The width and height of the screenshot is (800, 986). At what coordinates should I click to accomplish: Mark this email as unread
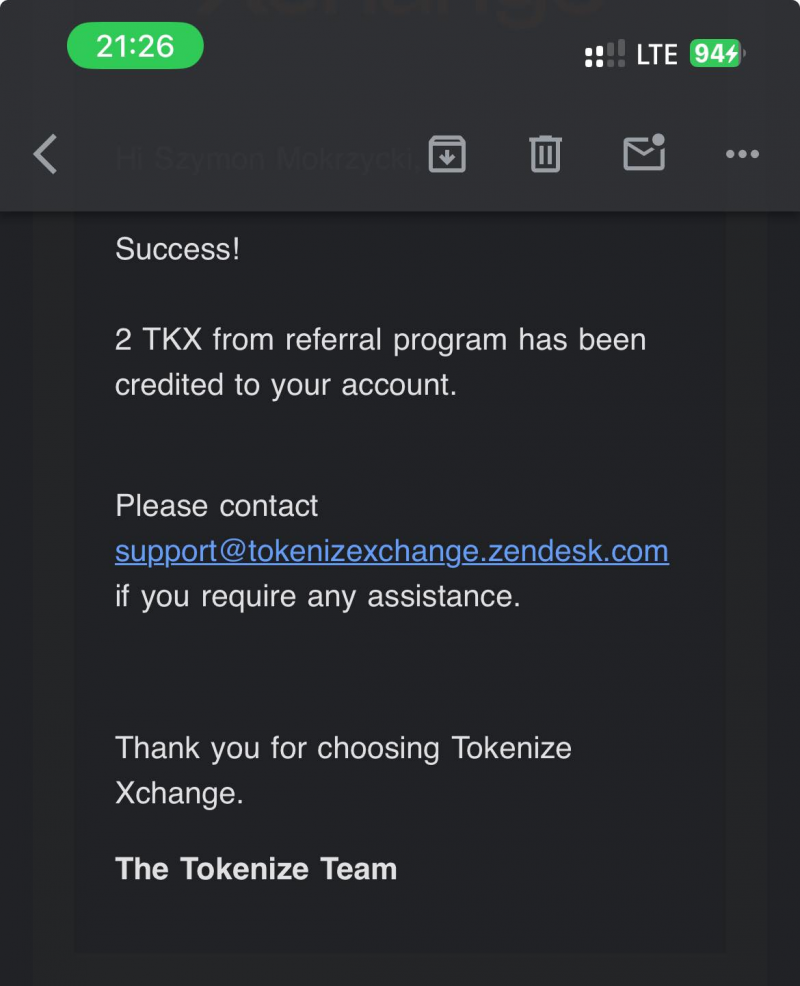pyautogui.click(x=644, y=153)
